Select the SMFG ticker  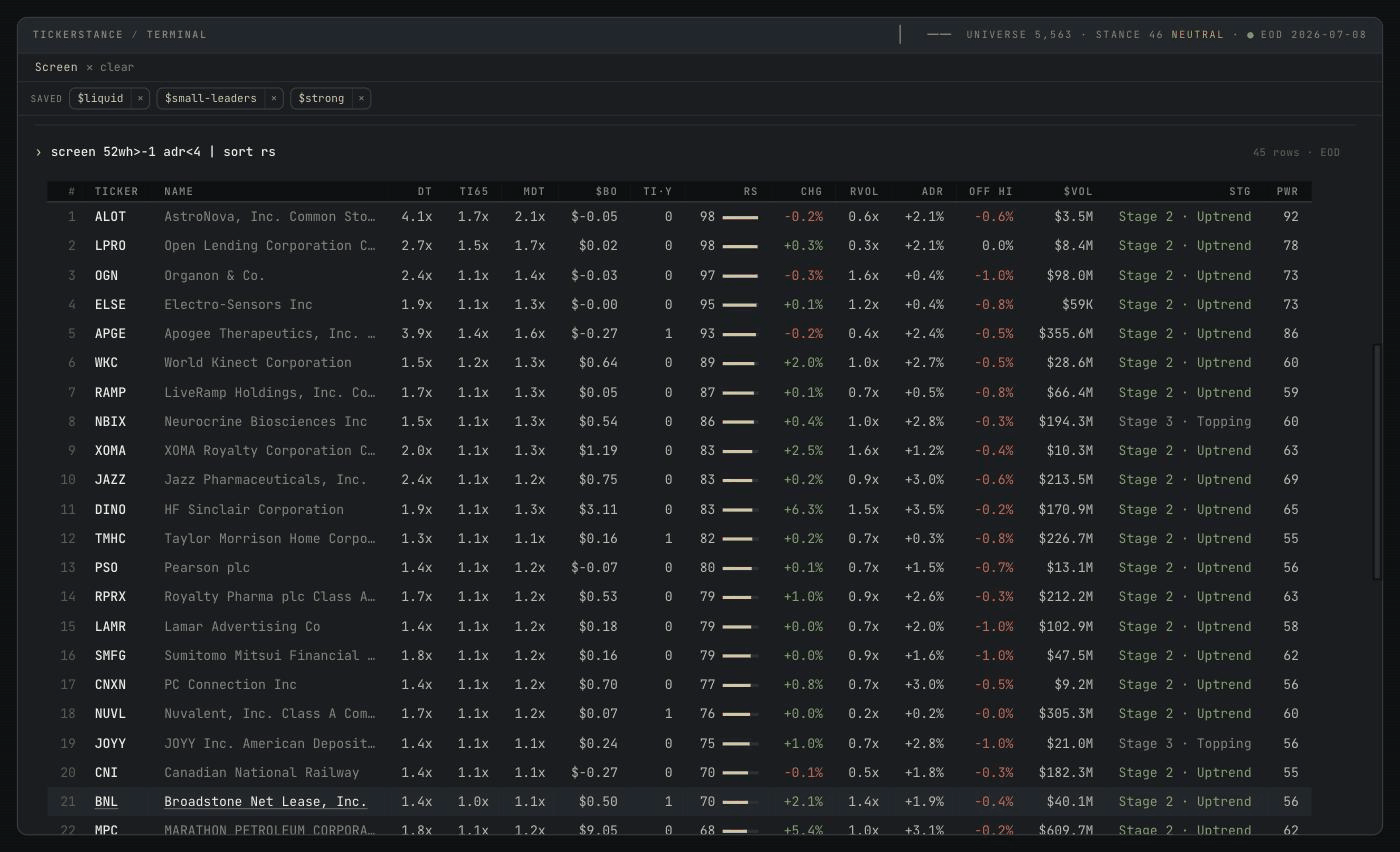tap(110, 655)
